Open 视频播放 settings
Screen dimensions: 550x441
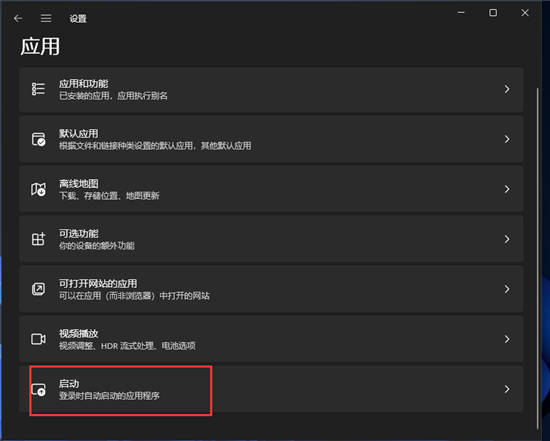[x=271, y=339]
